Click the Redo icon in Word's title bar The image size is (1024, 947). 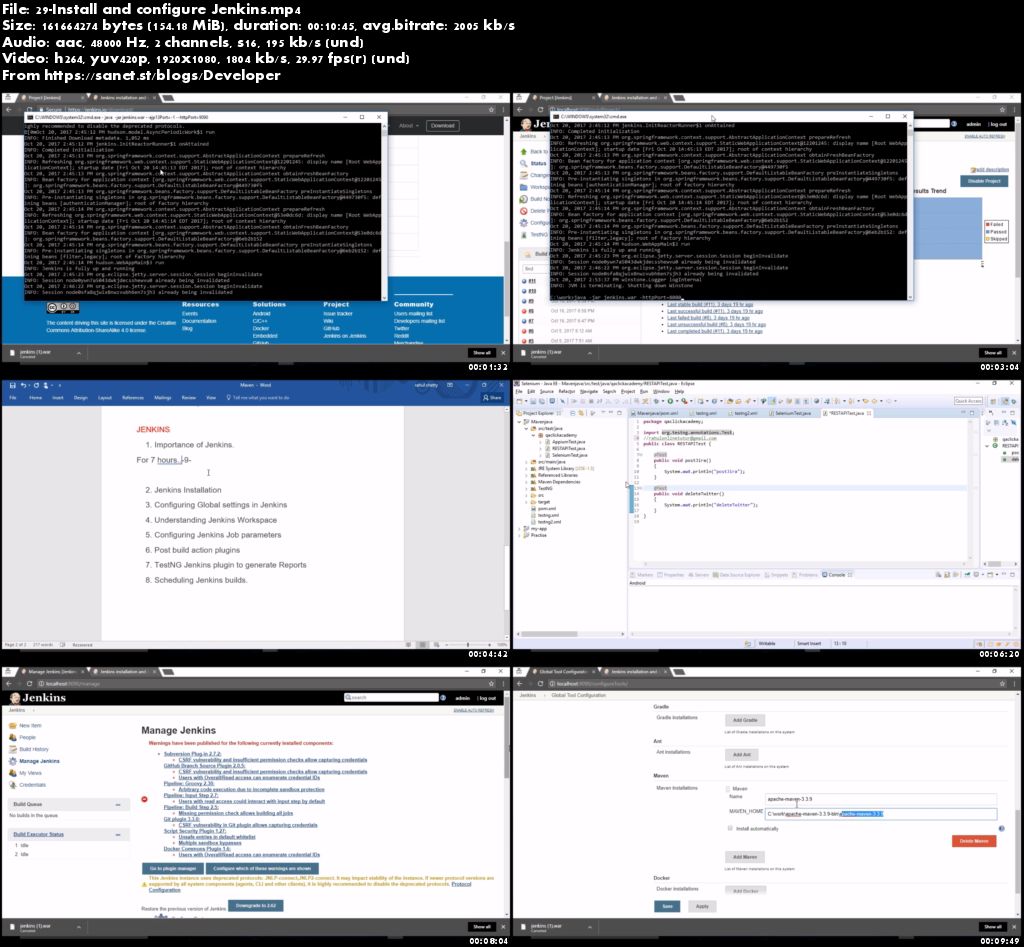[37, 385]
